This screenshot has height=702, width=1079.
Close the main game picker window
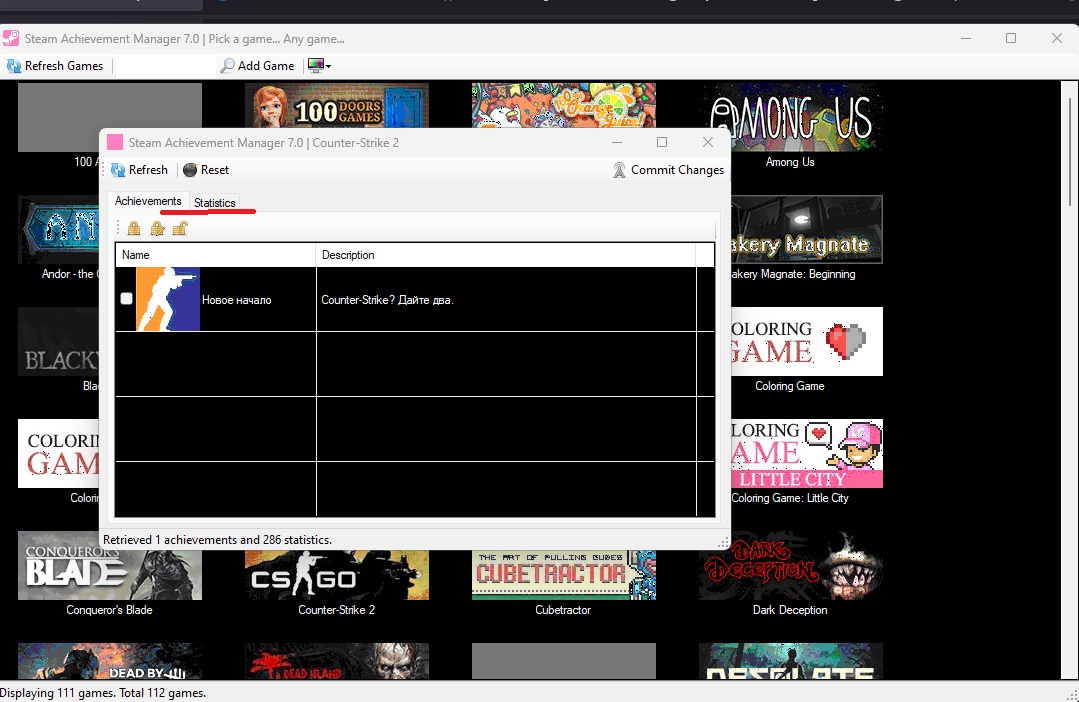pyautogui.click(x=1057, y=38)
